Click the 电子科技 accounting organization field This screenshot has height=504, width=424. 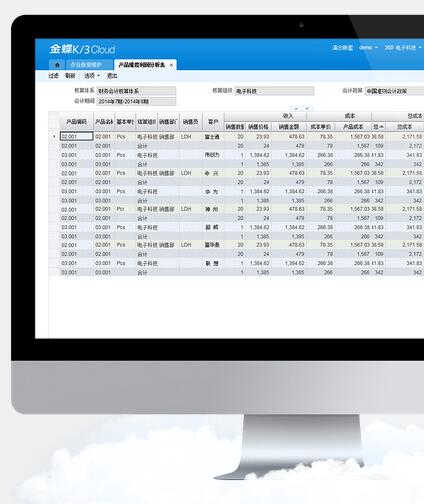click(x=274, y=91)
